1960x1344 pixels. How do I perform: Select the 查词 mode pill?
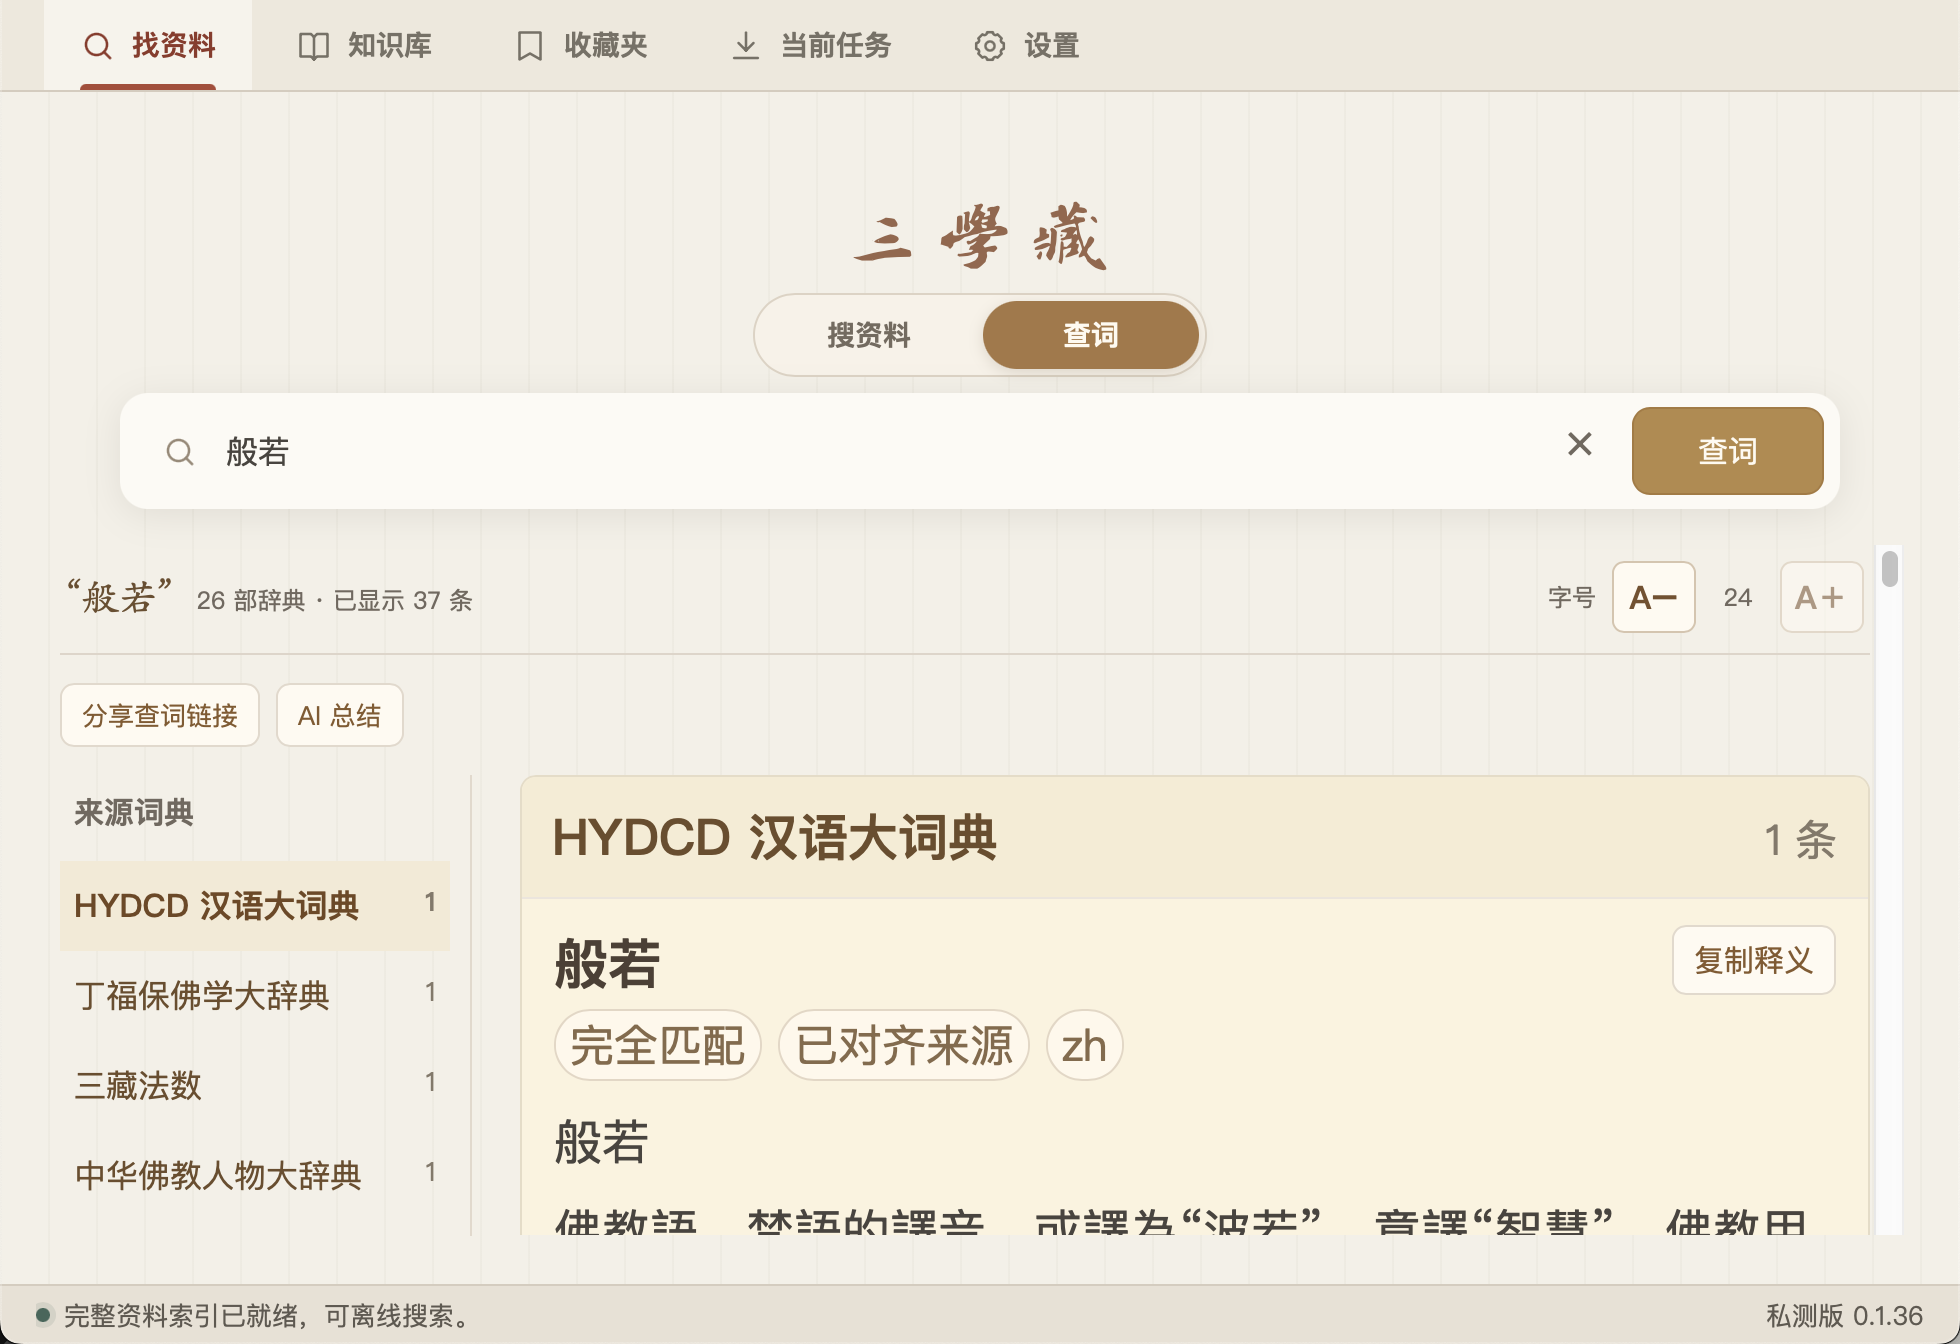[x=1091, y=335]
